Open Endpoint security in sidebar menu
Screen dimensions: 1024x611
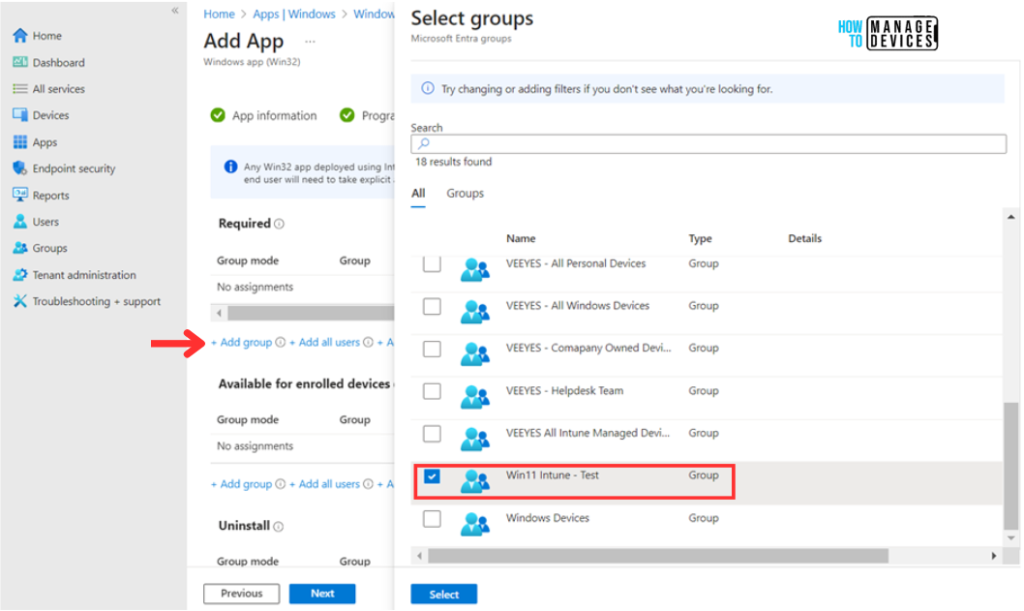click(x=74, y=168)
